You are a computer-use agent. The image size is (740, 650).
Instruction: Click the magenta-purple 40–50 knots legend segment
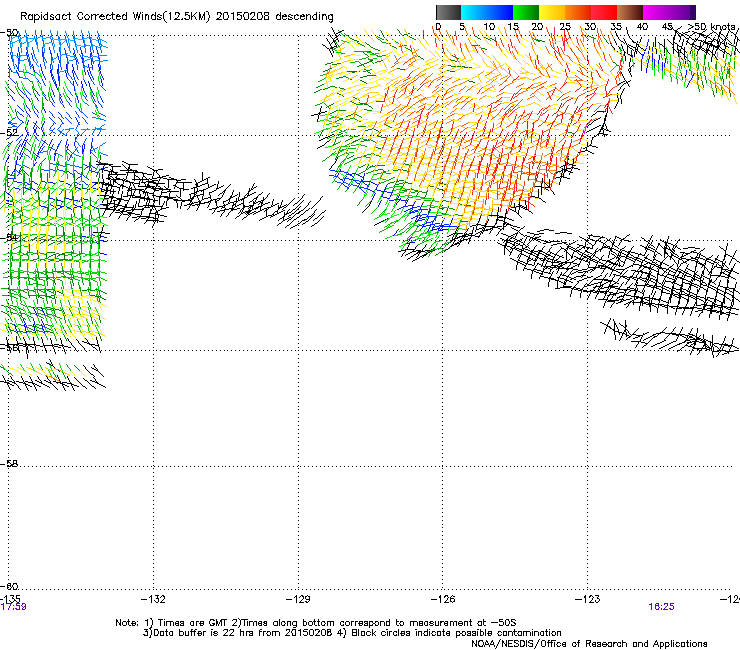[x=666, y=12]
